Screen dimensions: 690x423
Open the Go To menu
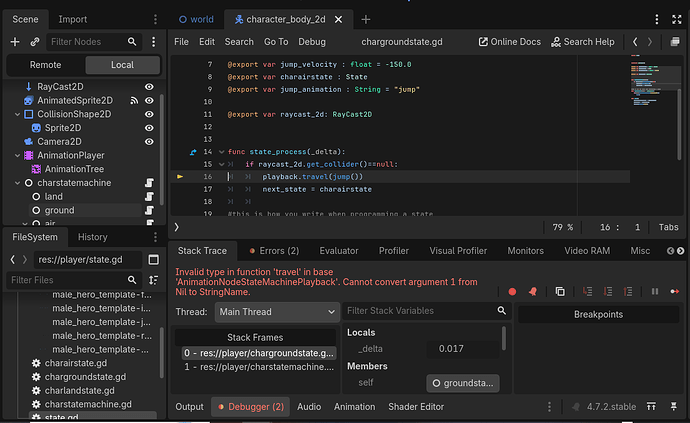(x=276, y=42)
